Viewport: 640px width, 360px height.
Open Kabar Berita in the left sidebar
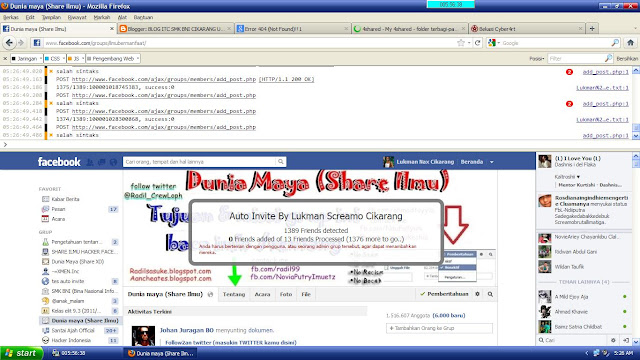click(x=65, y=199)
